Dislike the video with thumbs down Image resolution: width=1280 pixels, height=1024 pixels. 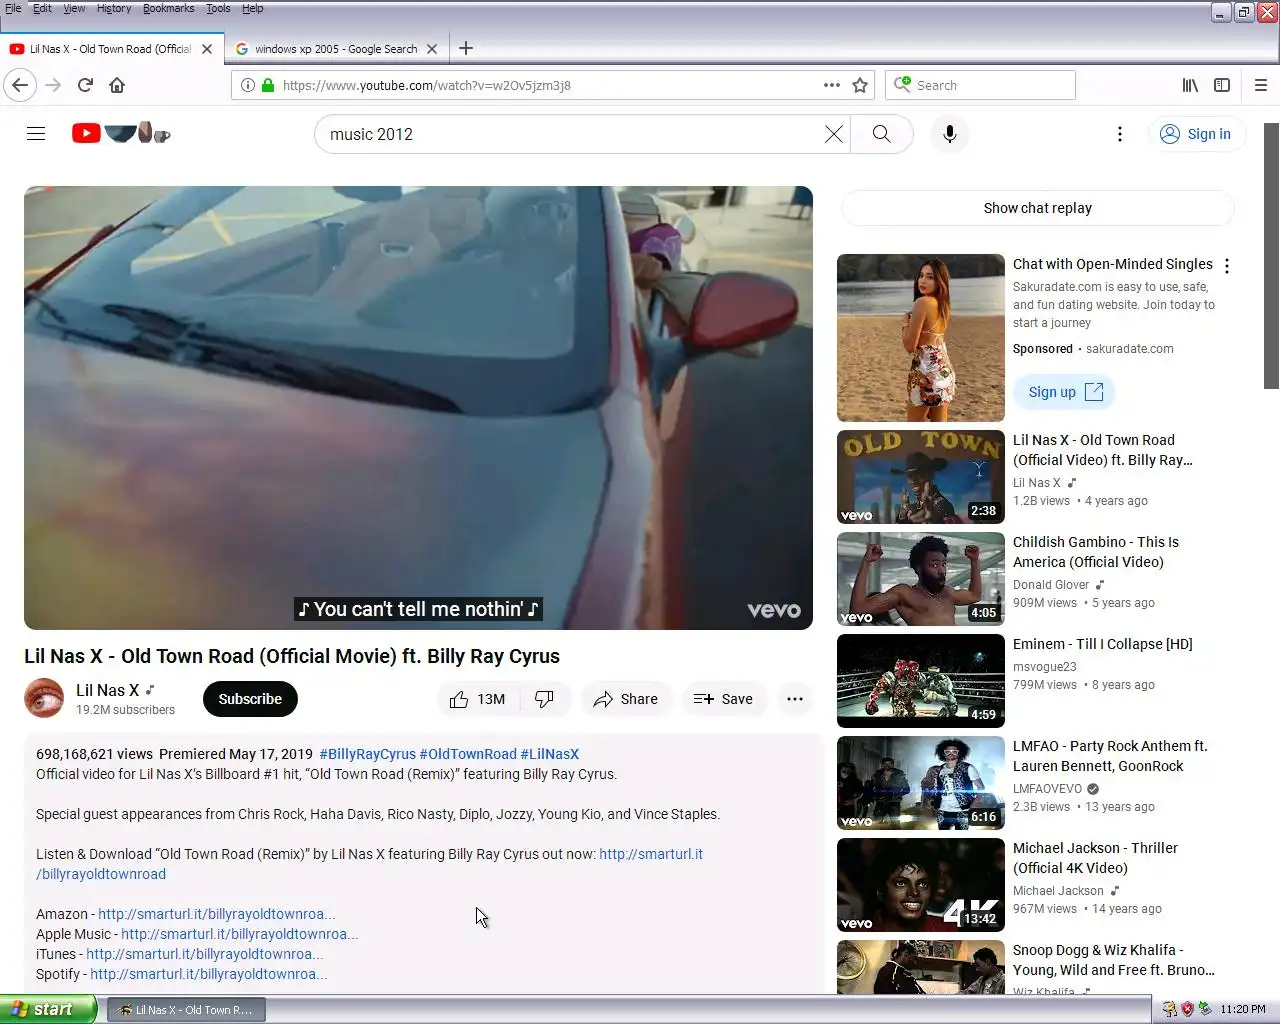545,699
